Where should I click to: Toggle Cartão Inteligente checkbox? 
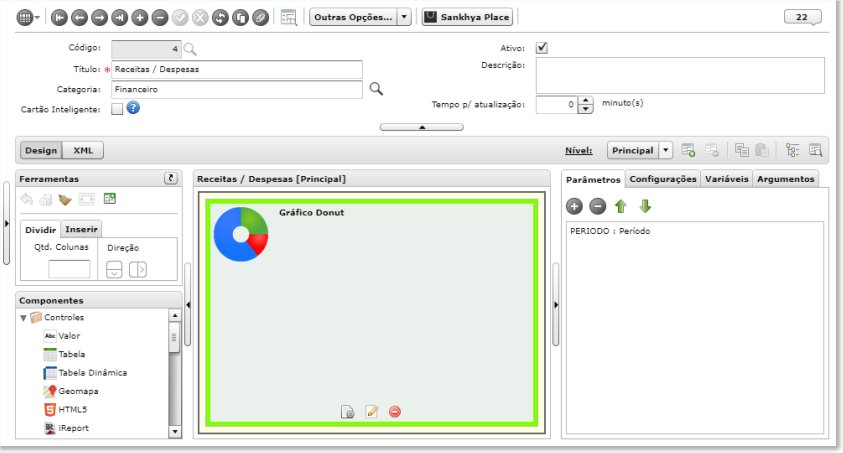(117, 109)
